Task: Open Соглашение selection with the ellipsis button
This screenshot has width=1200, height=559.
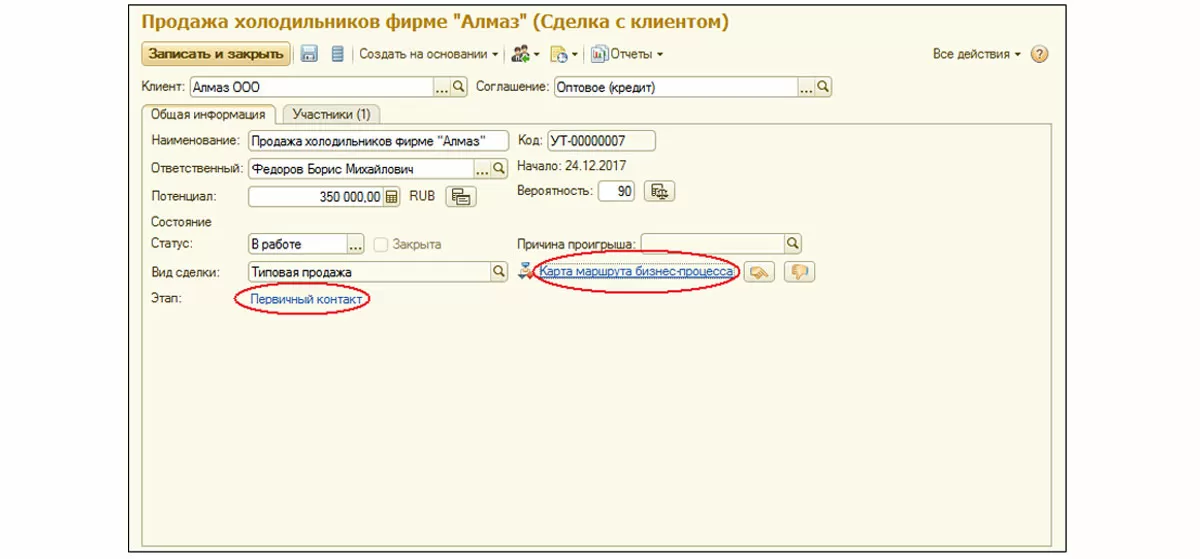Action: (806, 88)
